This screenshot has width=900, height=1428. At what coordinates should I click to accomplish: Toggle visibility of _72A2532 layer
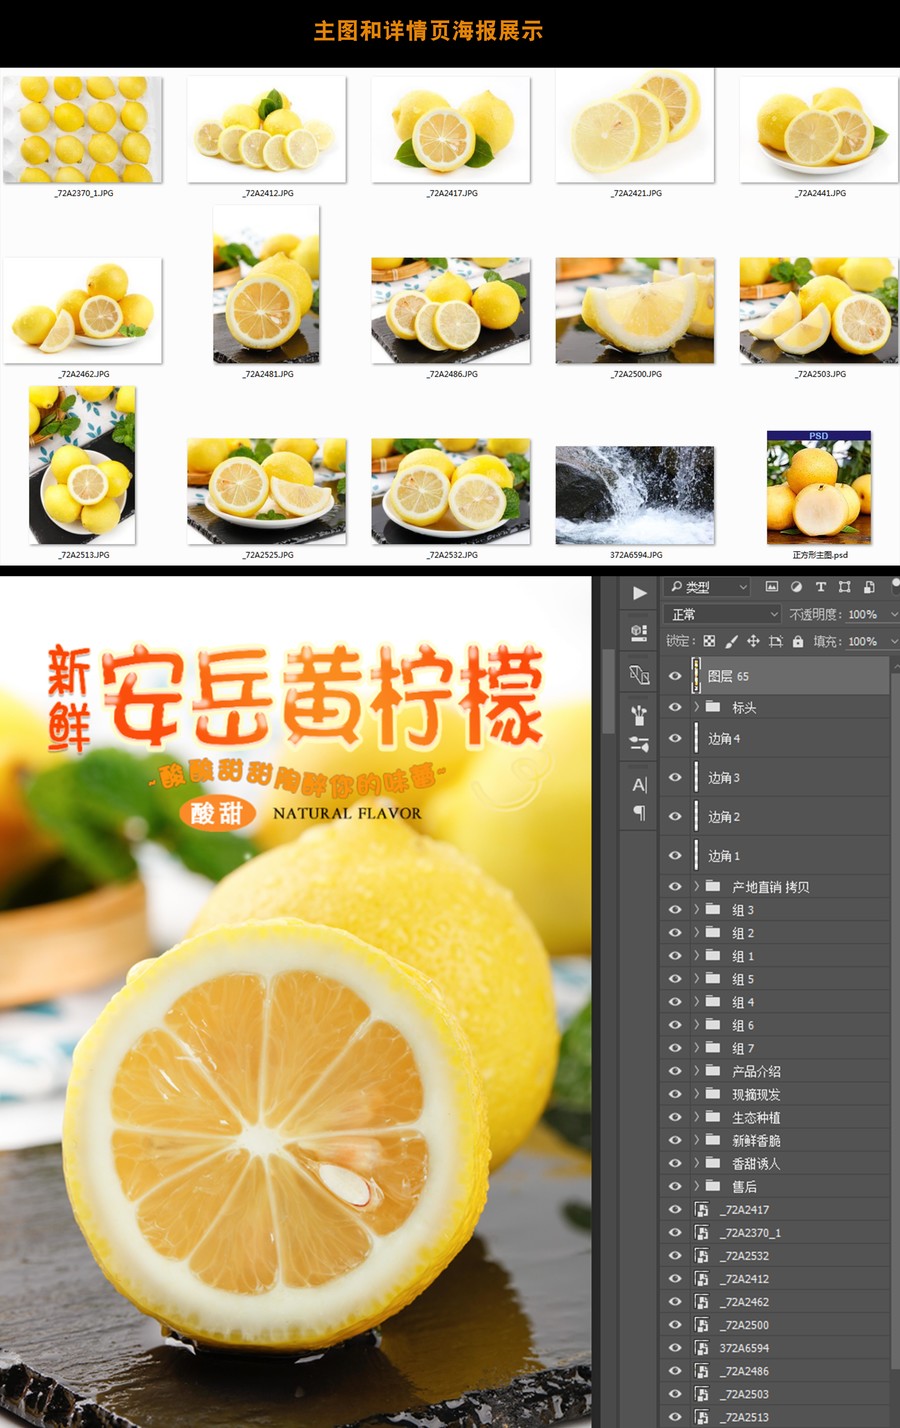coord(675,1255)
